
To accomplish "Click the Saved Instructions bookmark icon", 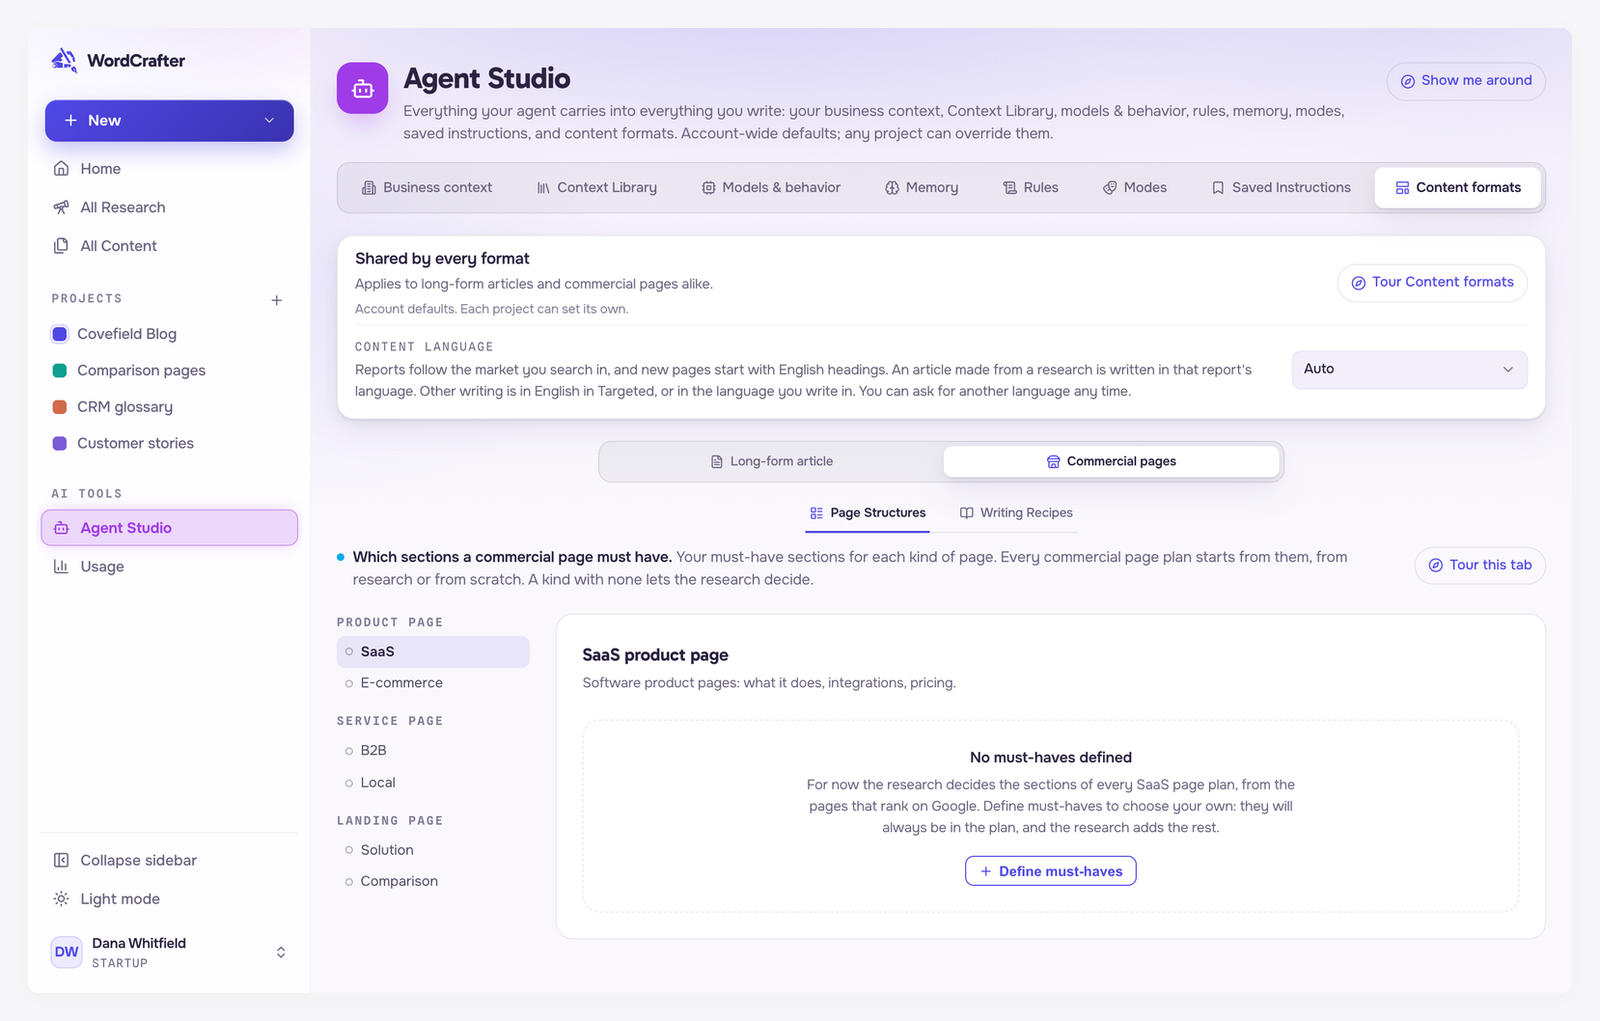I will pyautogui.click(x=1218, y=188).
